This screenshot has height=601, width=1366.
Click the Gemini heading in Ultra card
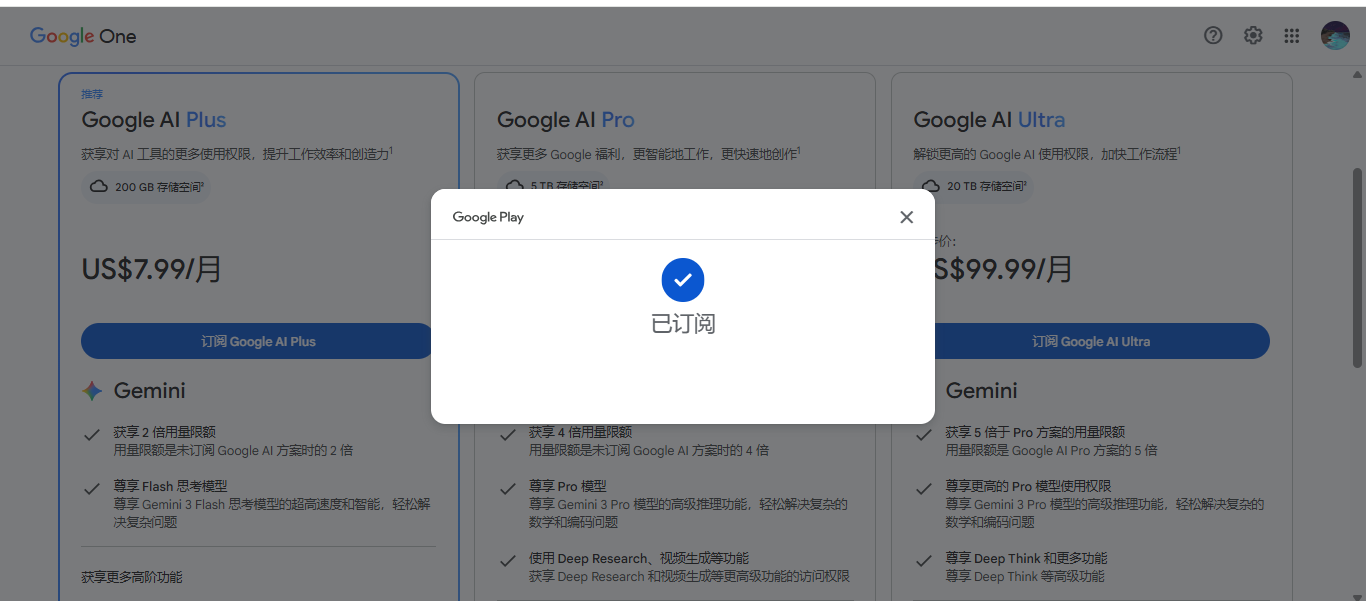pyautogui.click(x=981, y=391)
